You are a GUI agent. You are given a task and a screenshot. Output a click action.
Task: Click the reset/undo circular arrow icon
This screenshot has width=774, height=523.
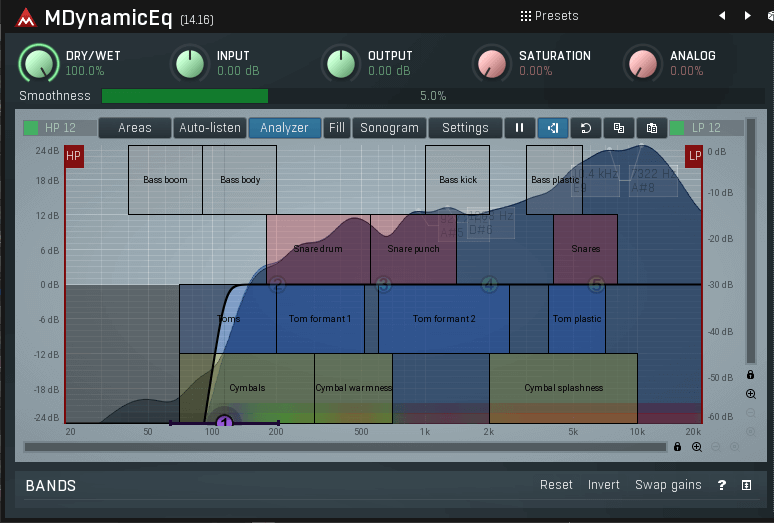pos(586,128)
